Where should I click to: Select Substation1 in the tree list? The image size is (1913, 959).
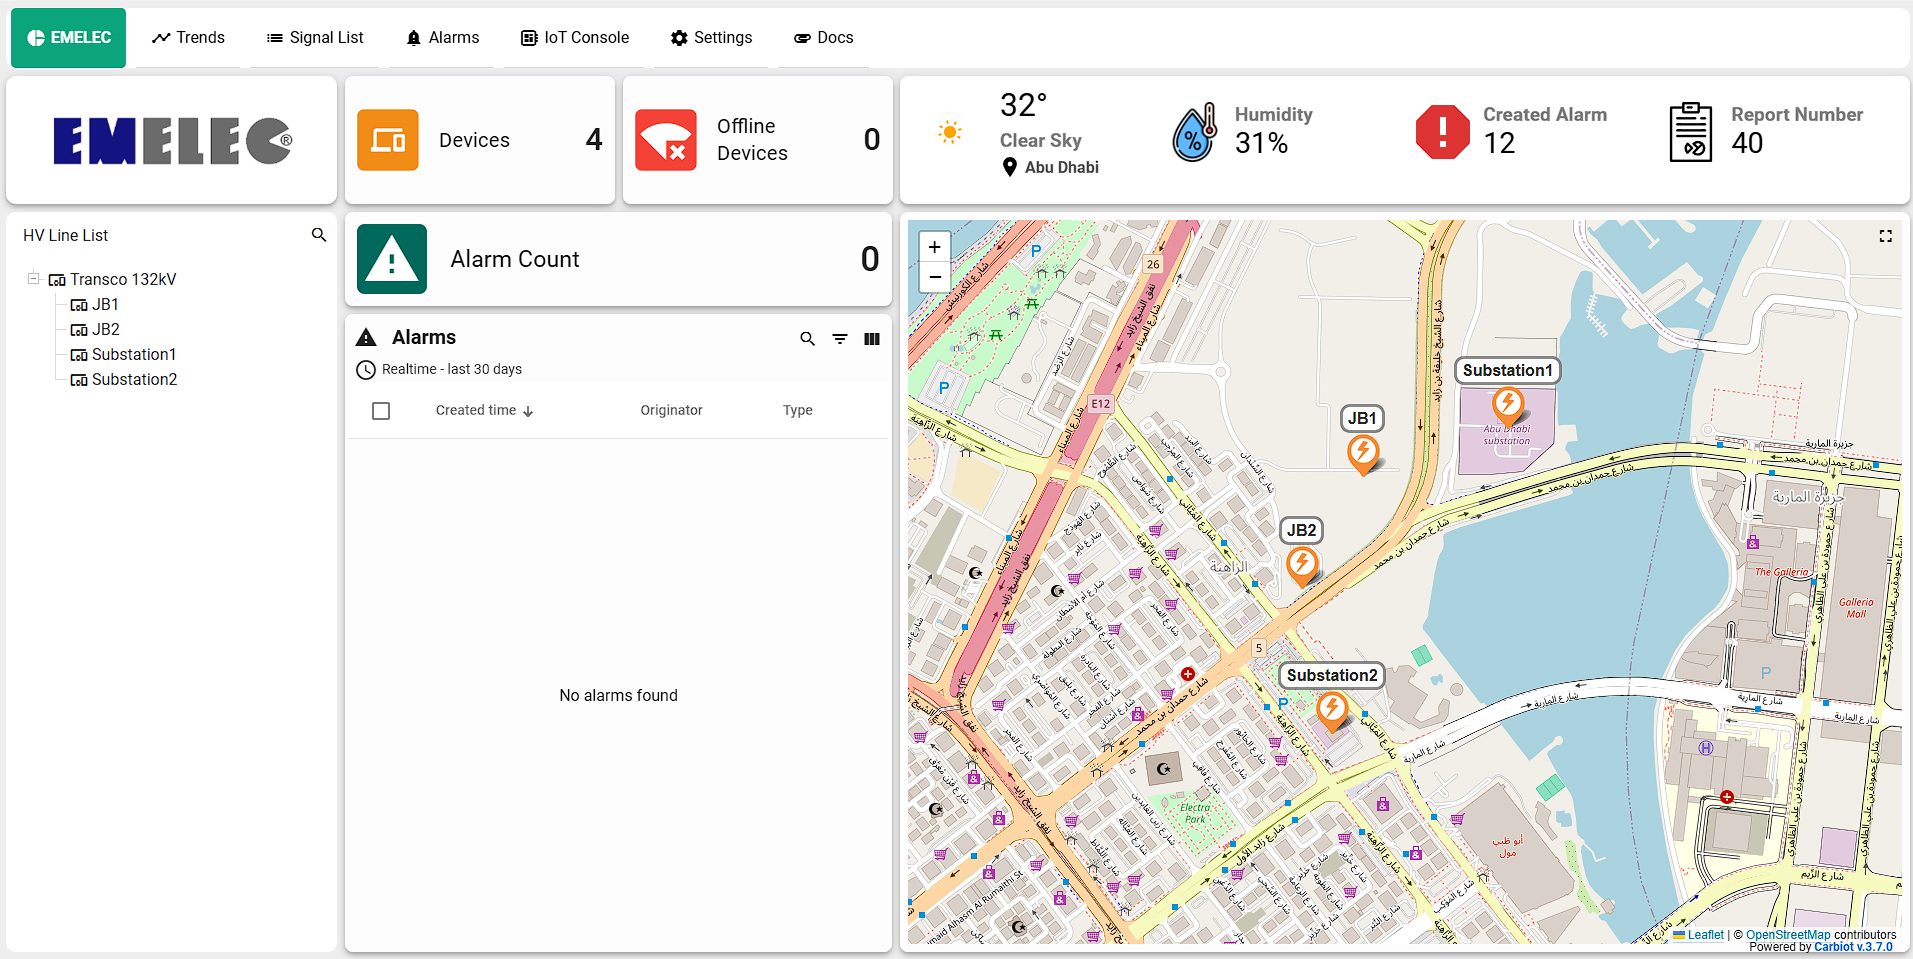(133, 355)
